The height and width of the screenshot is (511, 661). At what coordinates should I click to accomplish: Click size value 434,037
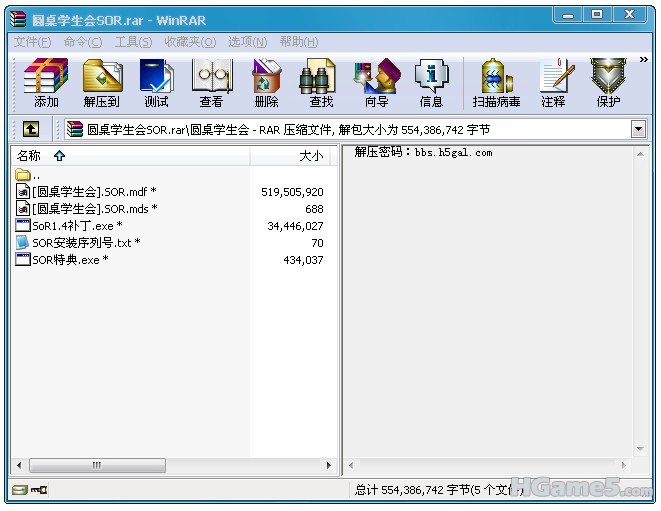[303, 260]
